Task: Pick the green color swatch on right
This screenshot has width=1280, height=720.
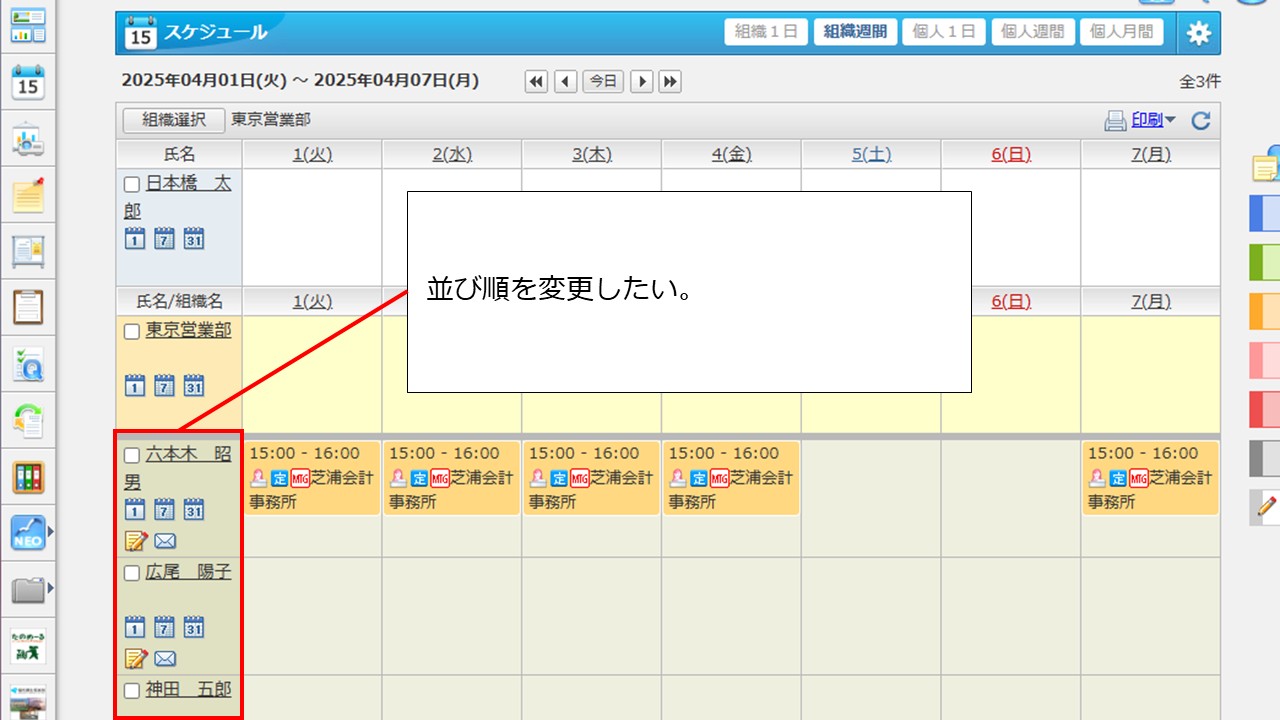Action: coord(1264,262)
